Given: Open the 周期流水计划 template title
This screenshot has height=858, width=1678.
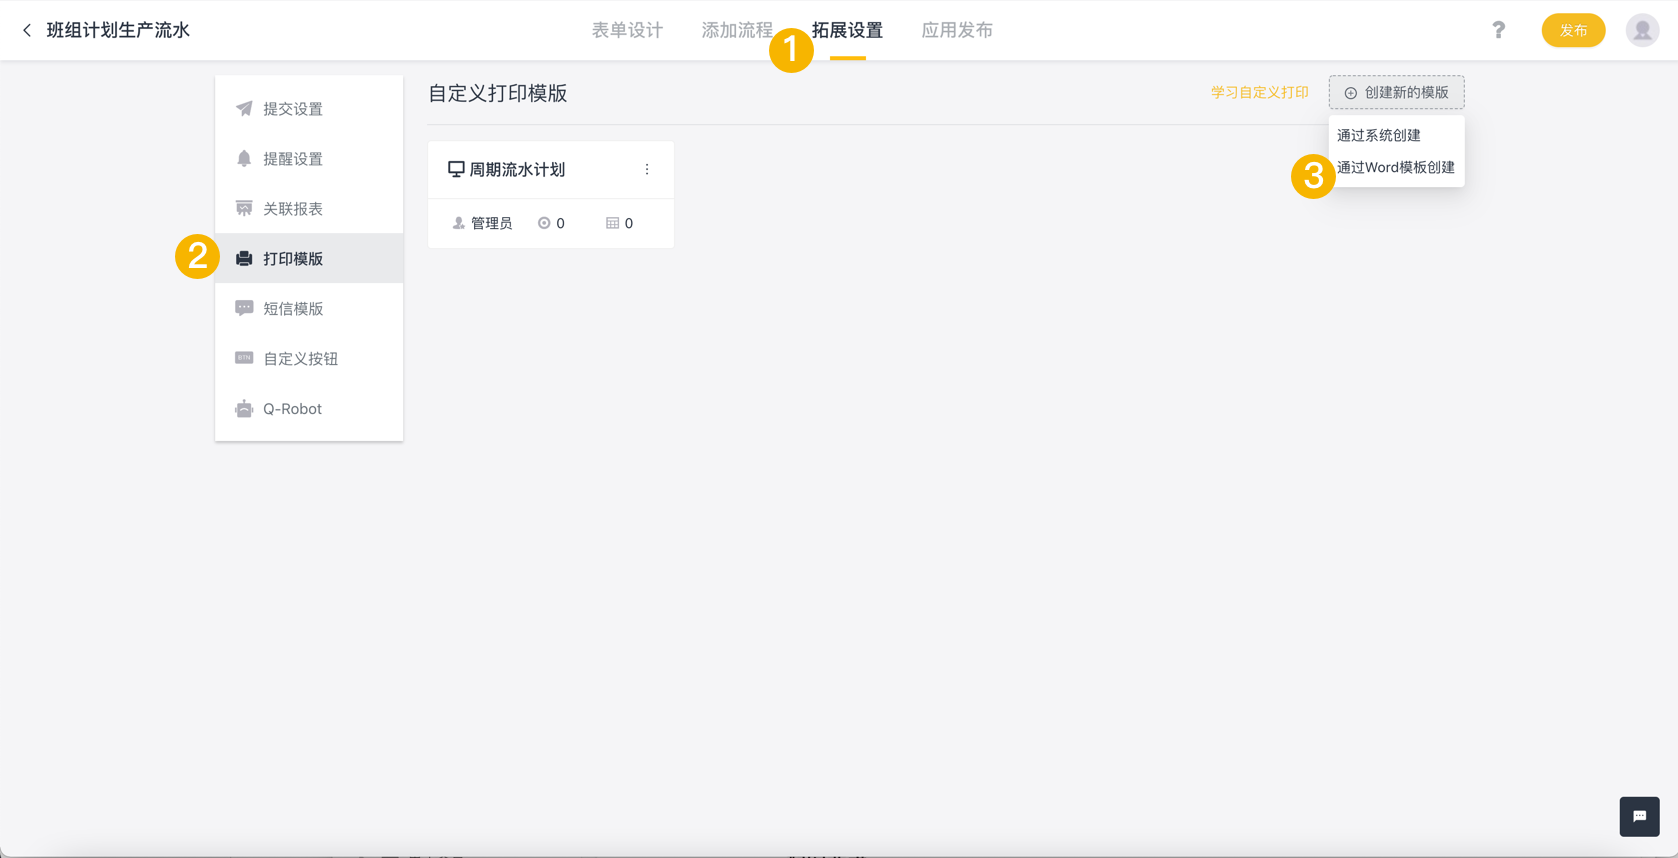Looking at the screenshot, I should click(517, 169).
